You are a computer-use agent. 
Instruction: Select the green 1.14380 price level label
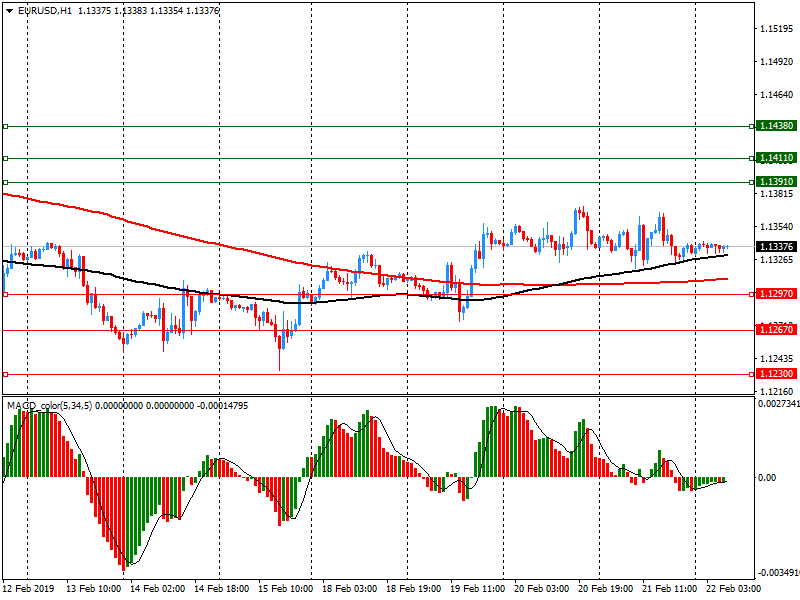click(x=776, y=126)
